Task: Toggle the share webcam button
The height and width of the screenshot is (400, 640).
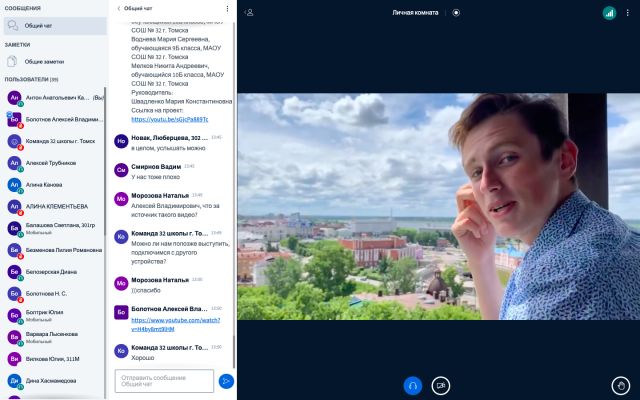Action: point(440,386)
